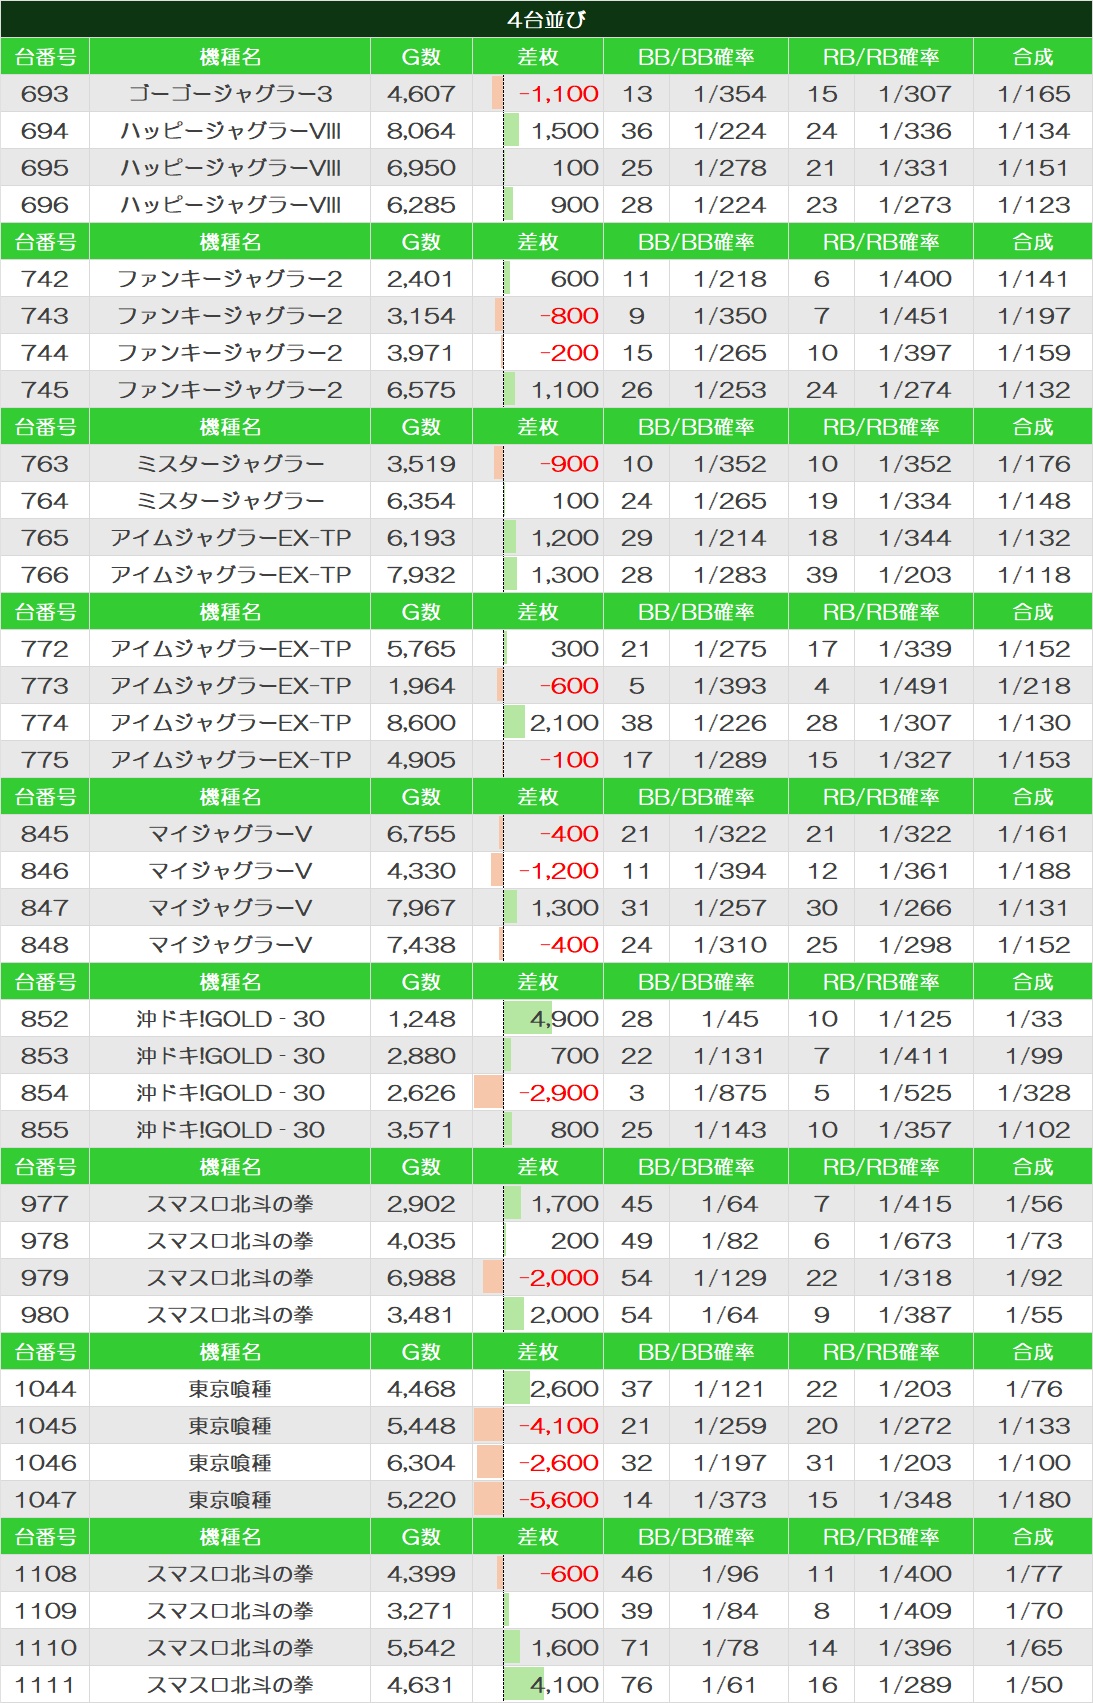Click 合成 value 1/218

tap(1033, 686)
